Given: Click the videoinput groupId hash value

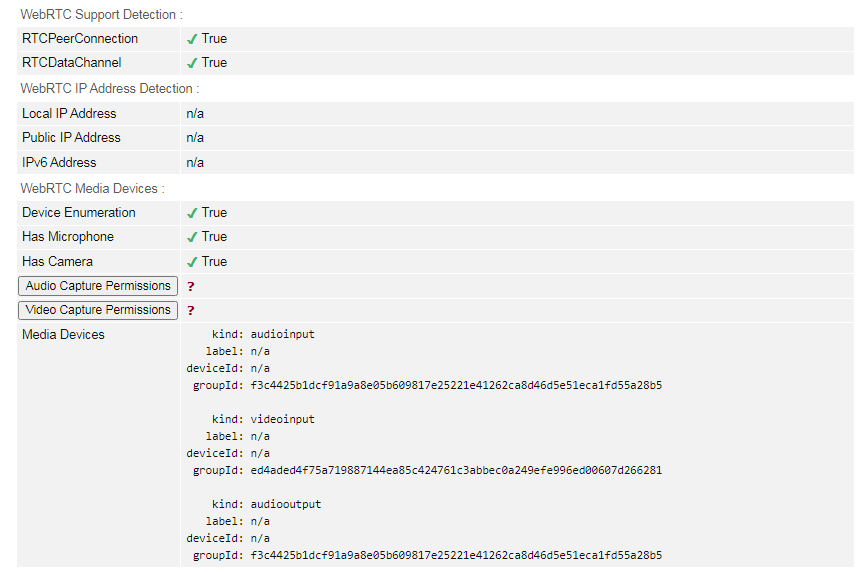Looking at the screenshot, I should coord(456,470).
